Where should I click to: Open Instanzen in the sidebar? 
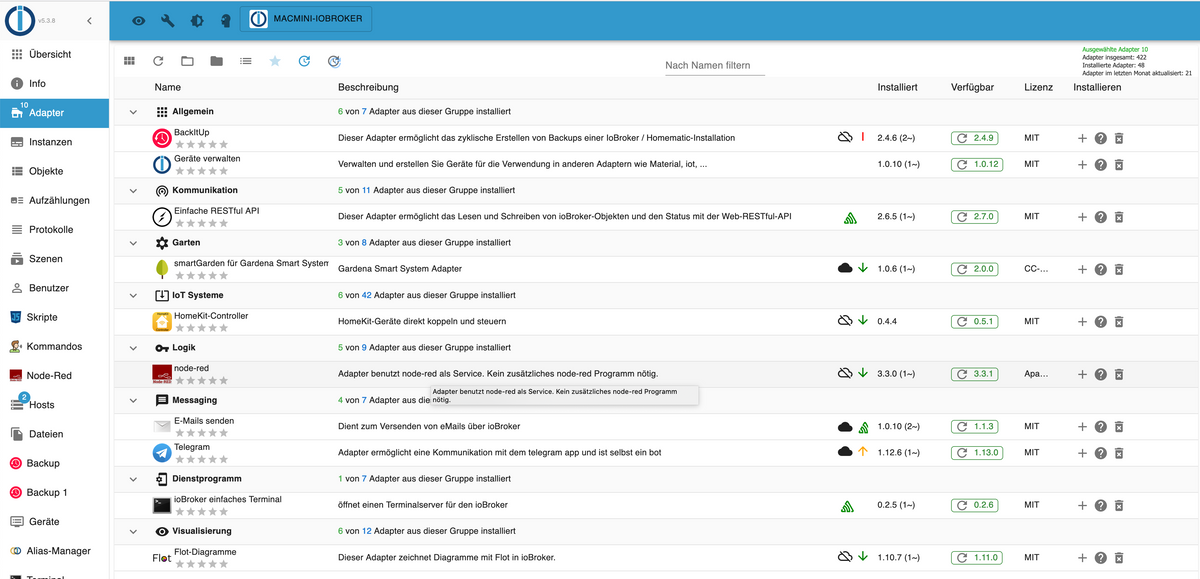50,142
